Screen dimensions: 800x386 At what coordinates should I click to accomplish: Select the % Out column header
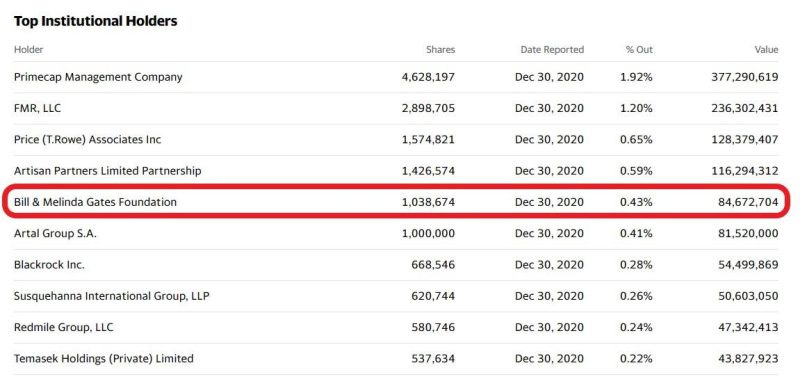(x=639, y=49)
